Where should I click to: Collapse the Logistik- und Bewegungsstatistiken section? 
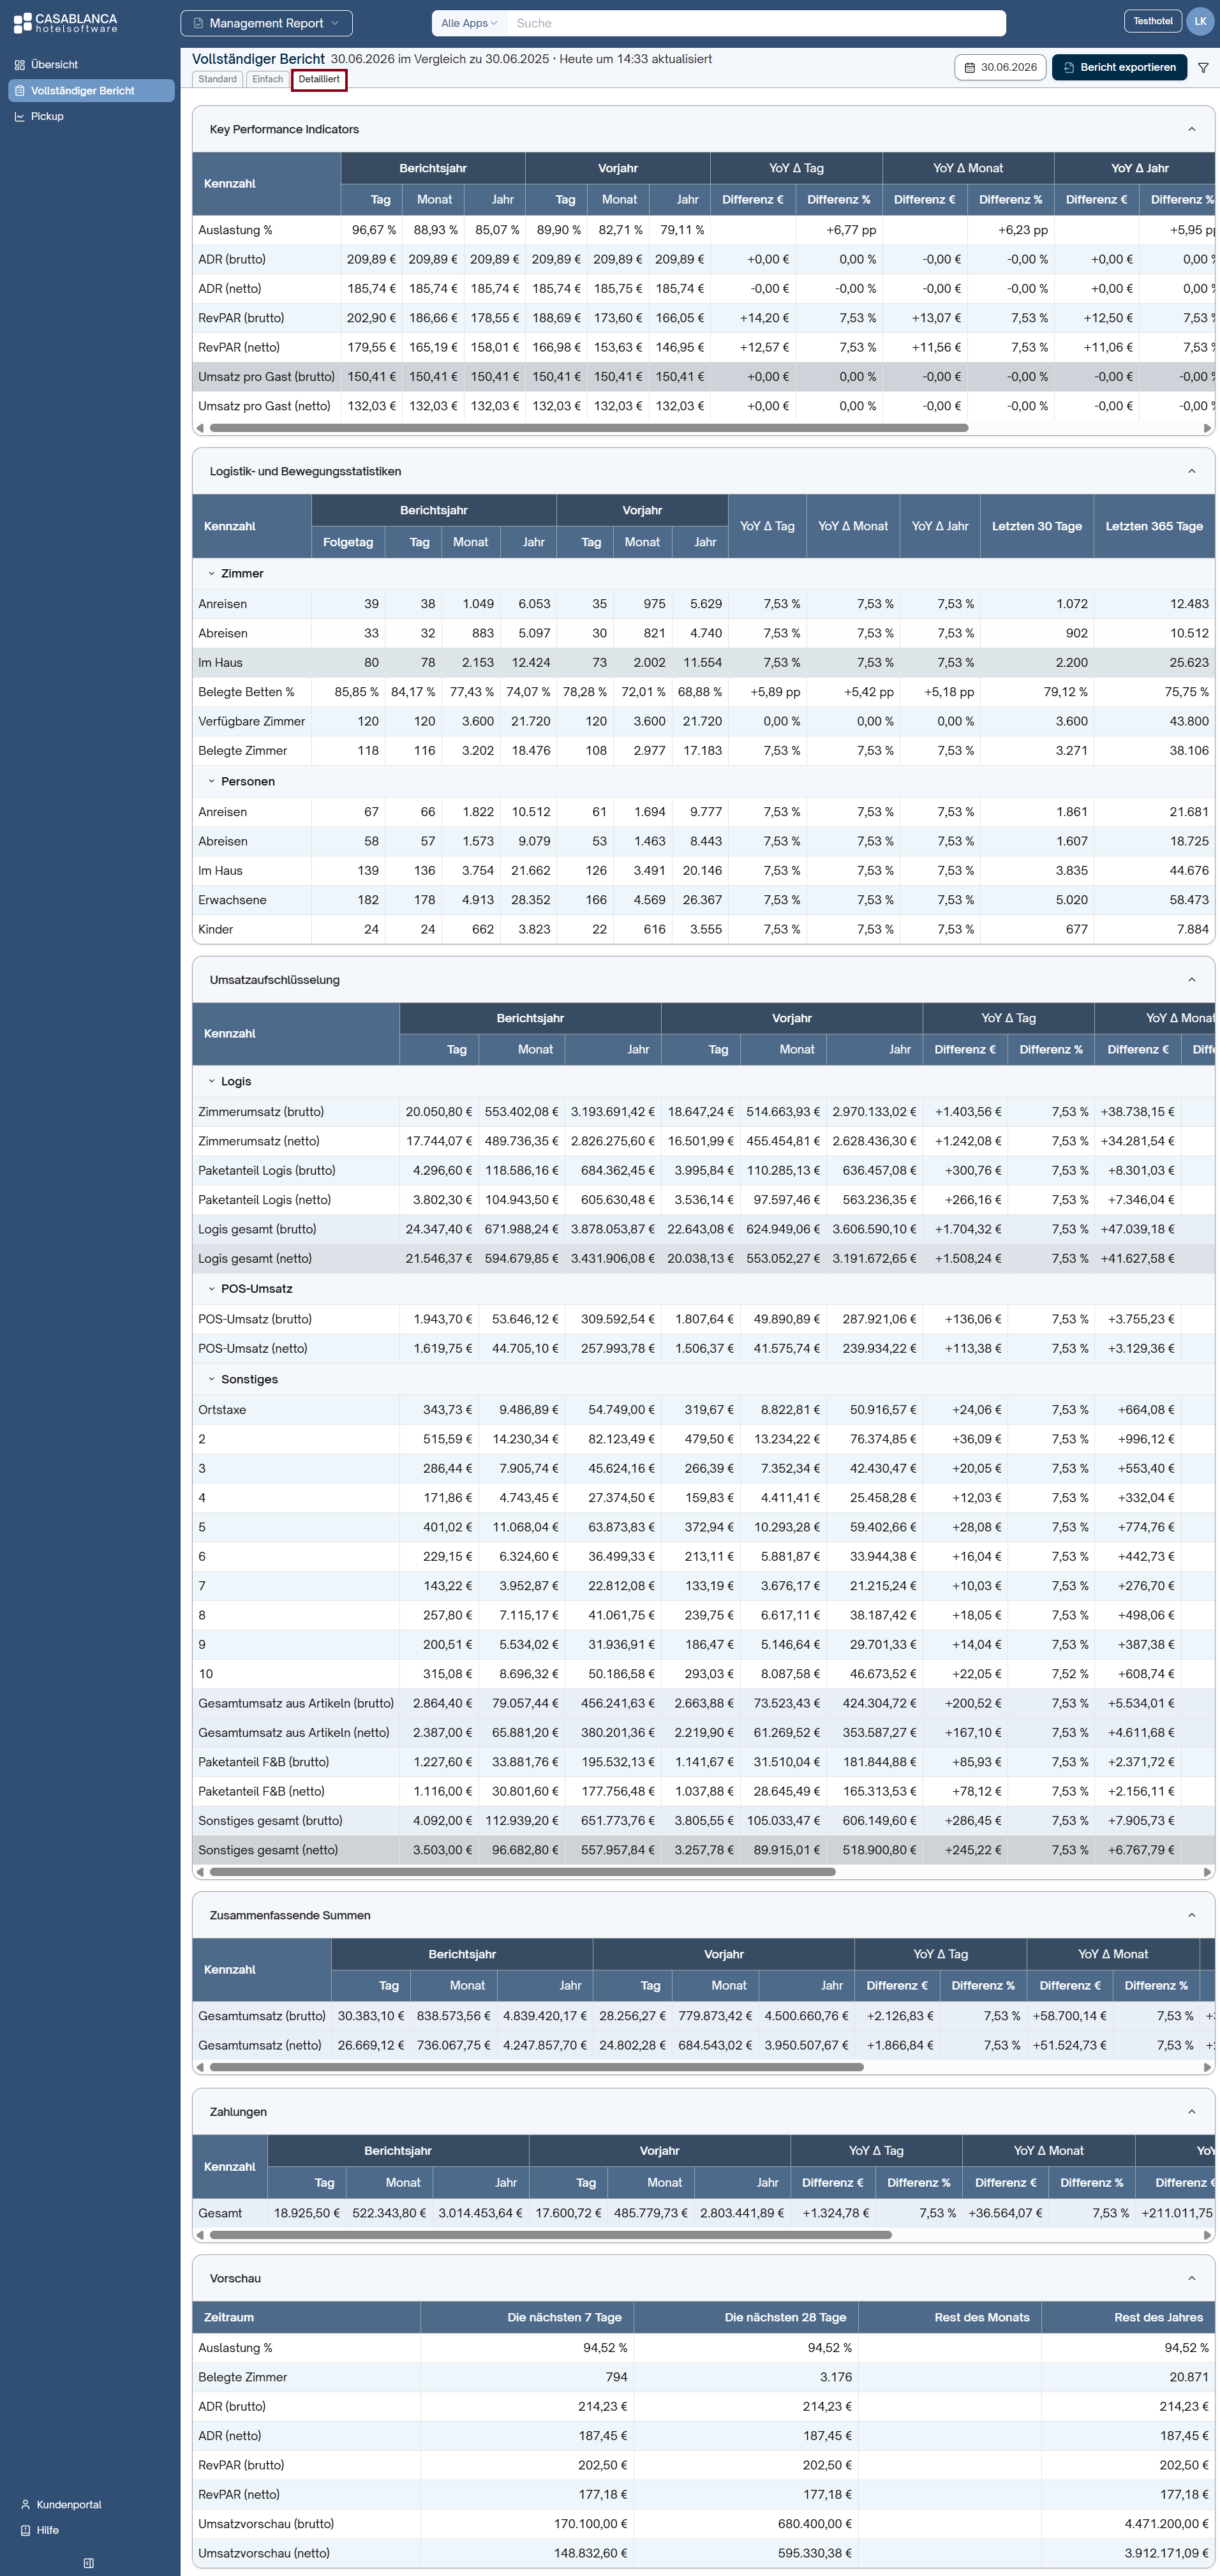pos(1191,471)
